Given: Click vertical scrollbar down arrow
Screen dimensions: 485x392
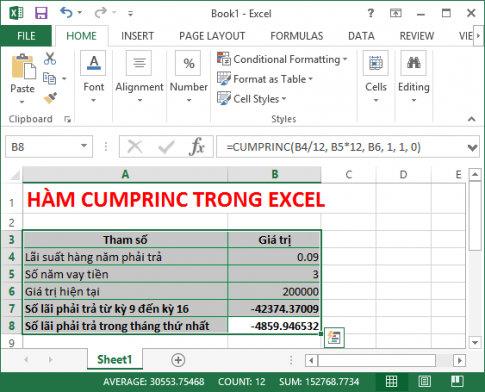Looking at the screenshot, I should point(475,342).
